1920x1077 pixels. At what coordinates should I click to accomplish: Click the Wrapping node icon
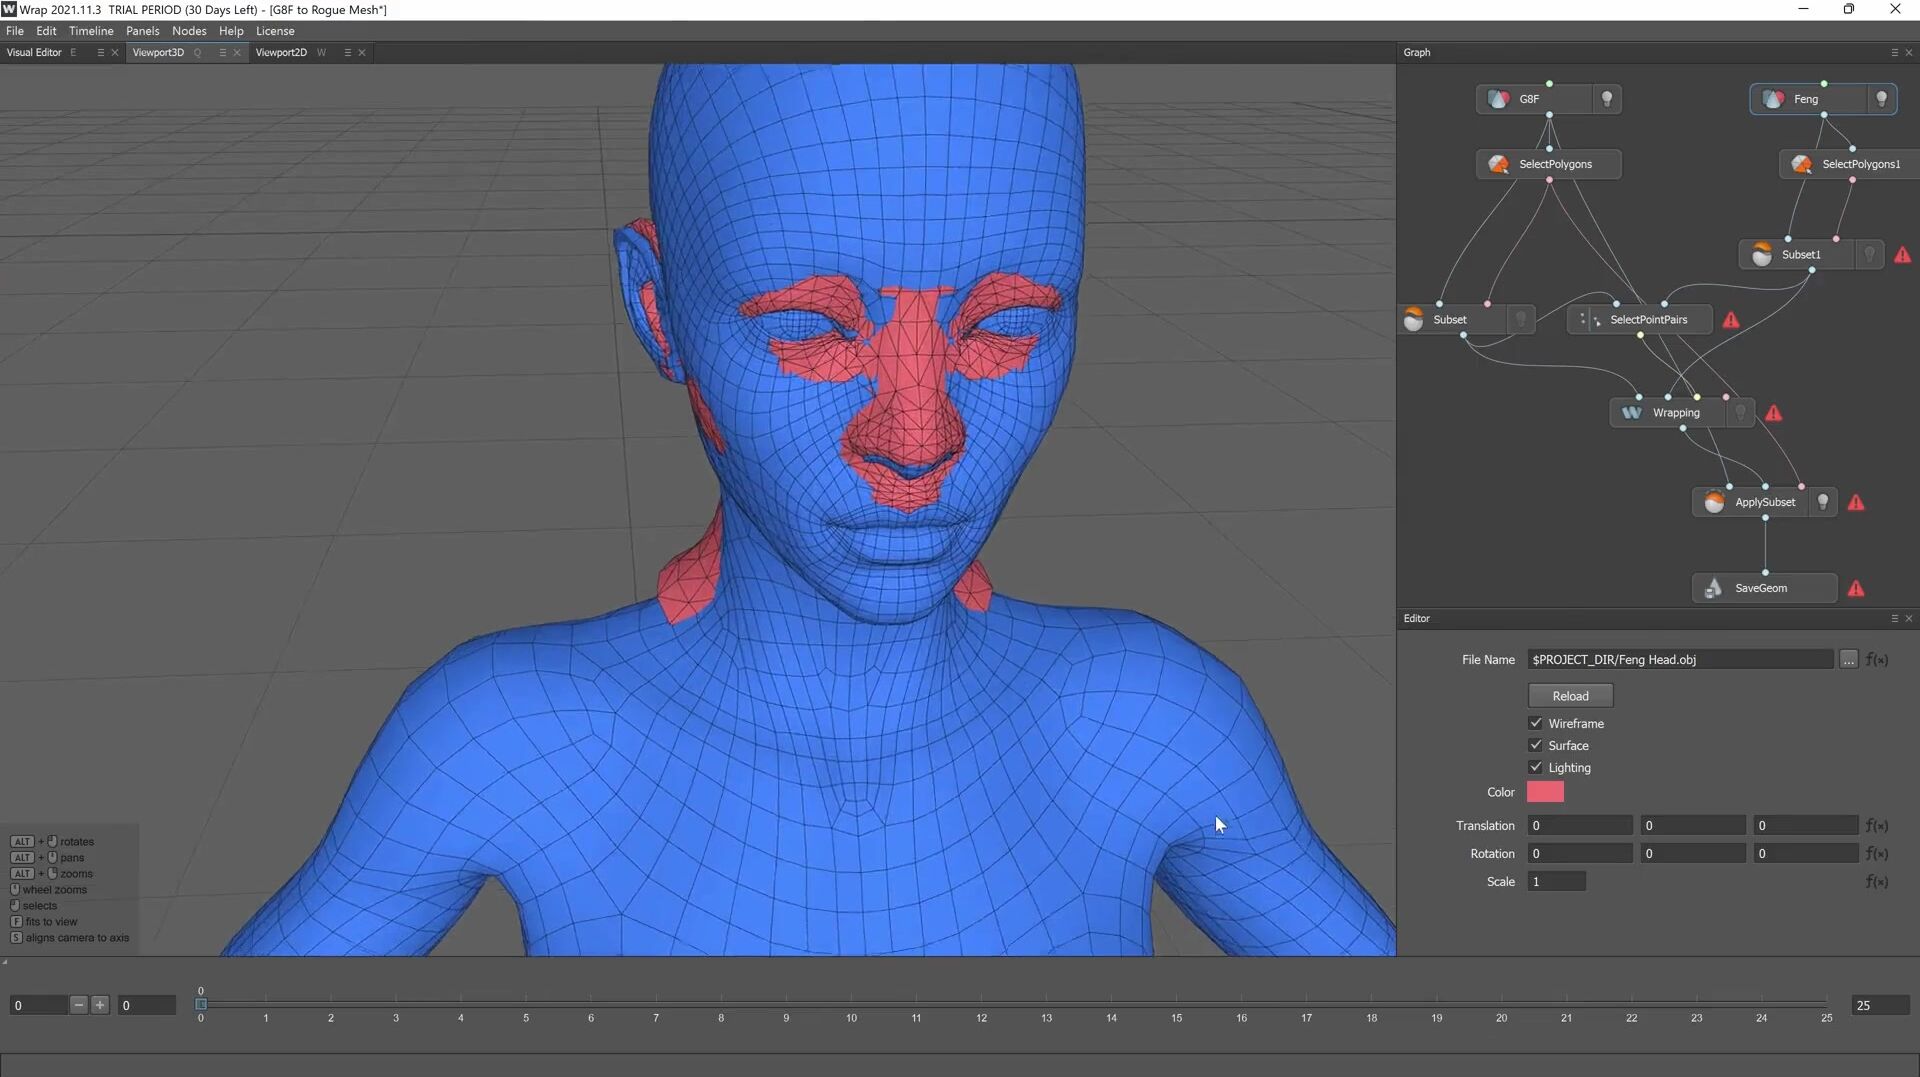coord(1631,413)
